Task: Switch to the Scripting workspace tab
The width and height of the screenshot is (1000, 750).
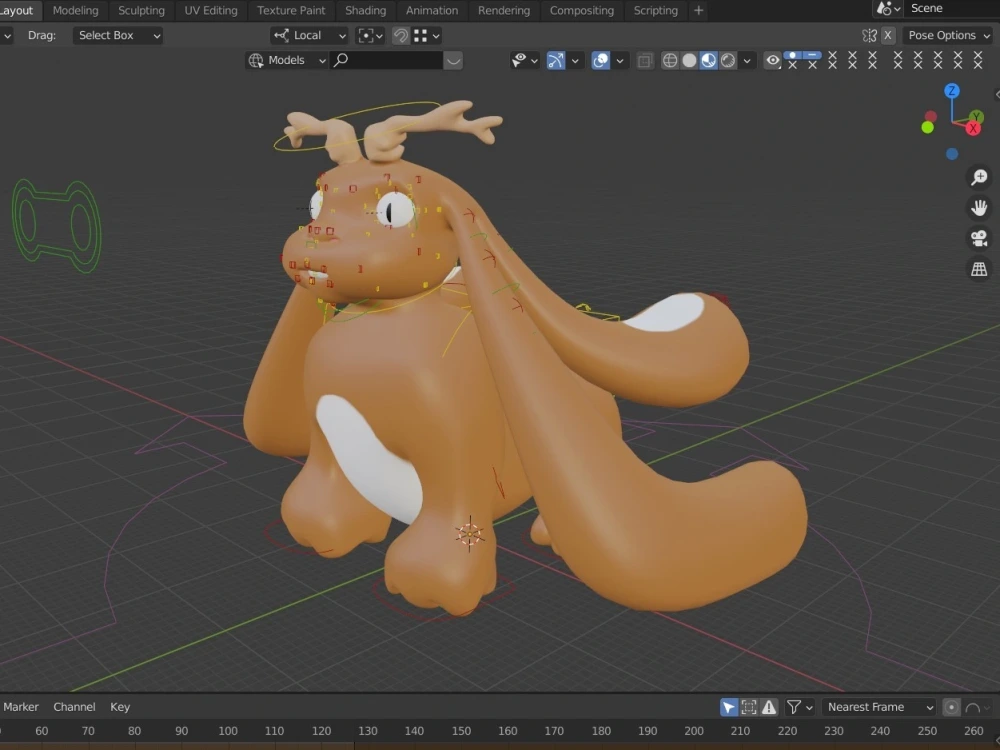Action: [x=655, y=10]
